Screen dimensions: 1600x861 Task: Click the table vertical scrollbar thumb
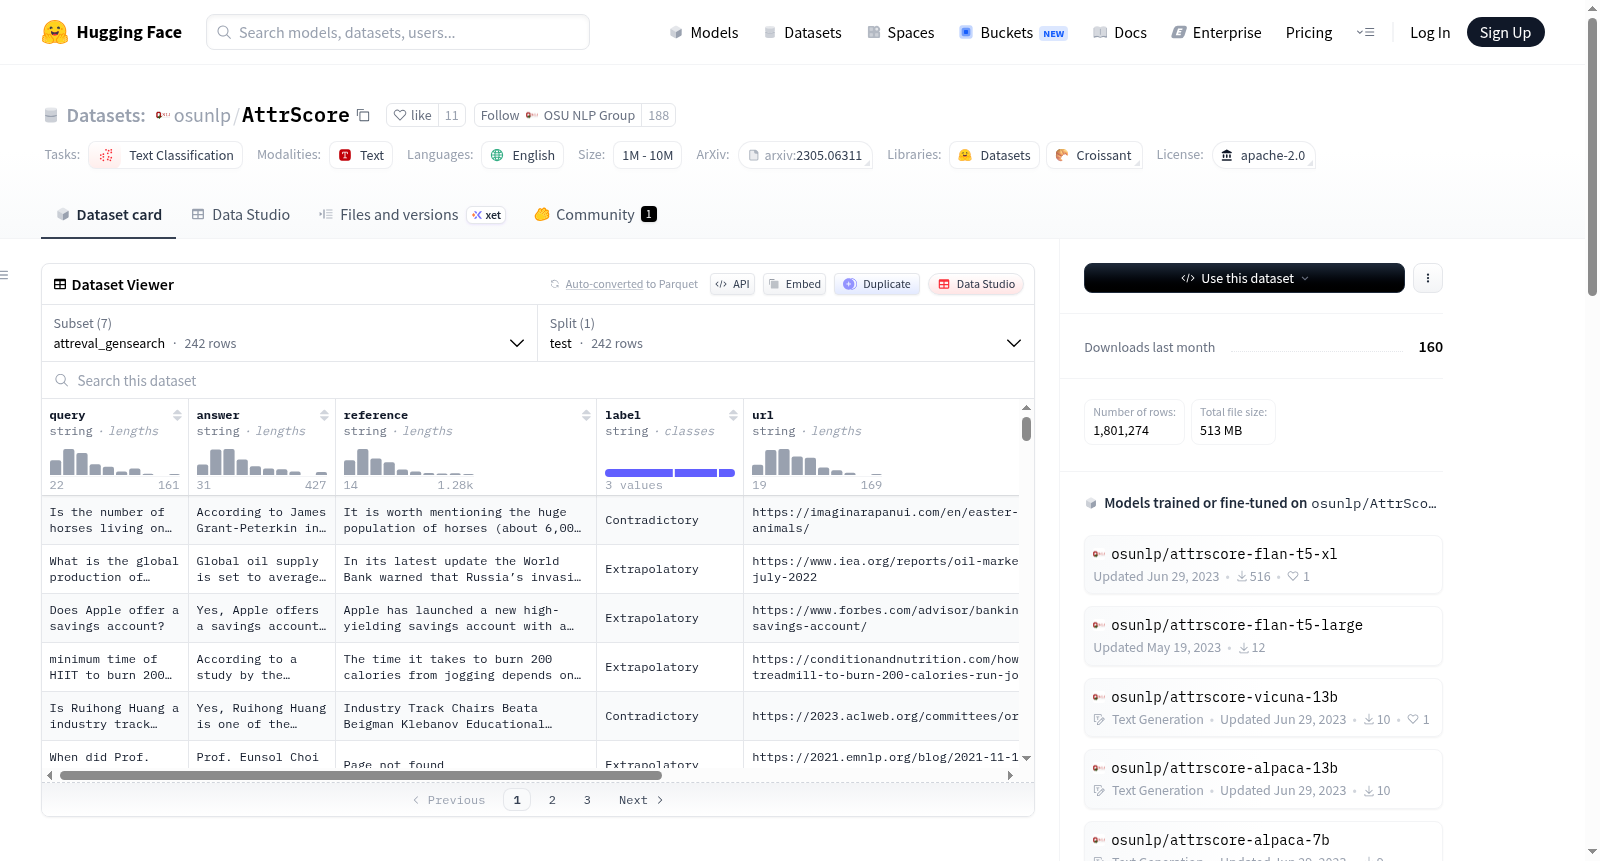[1026, 429]
